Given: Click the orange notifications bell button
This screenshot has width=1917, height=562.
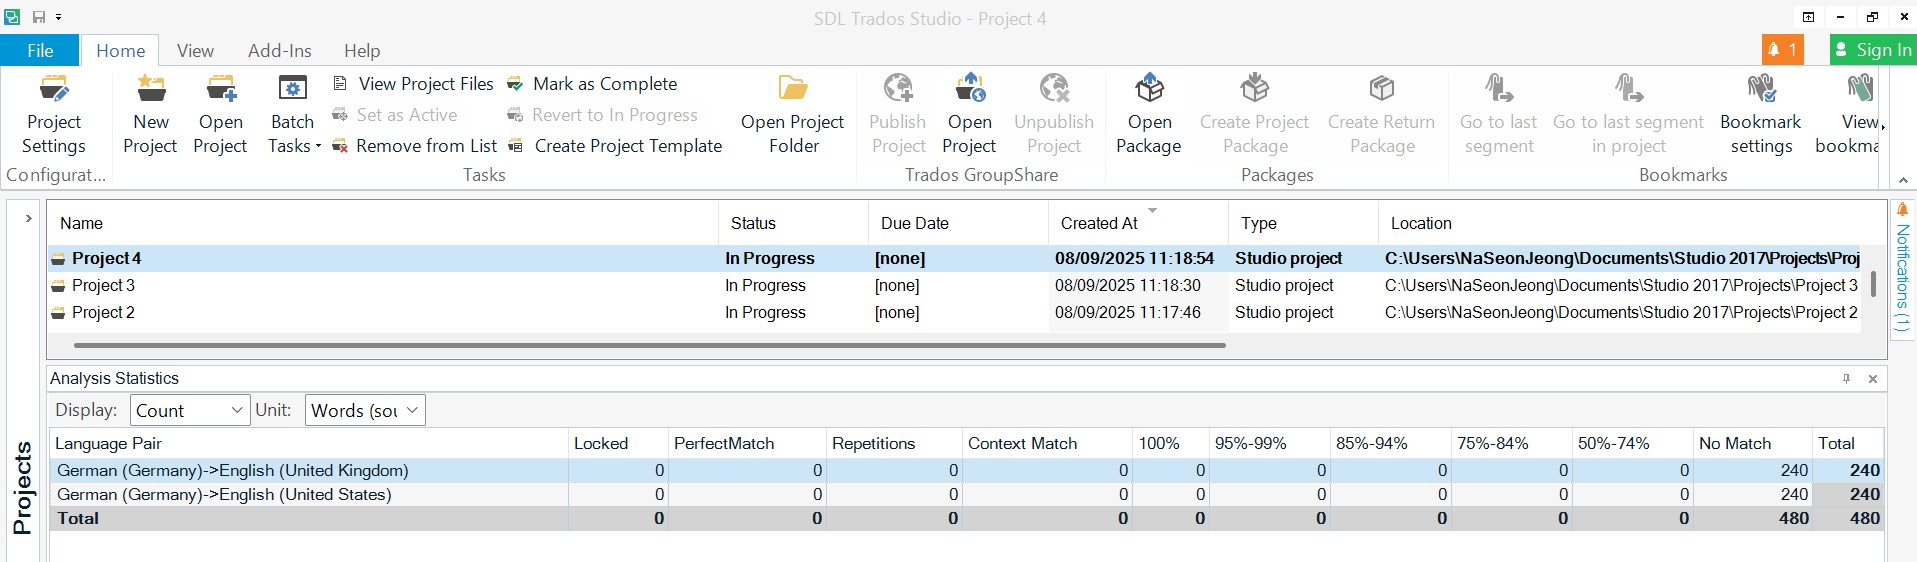Looking at the screenshot, I should coord(1783,49).
